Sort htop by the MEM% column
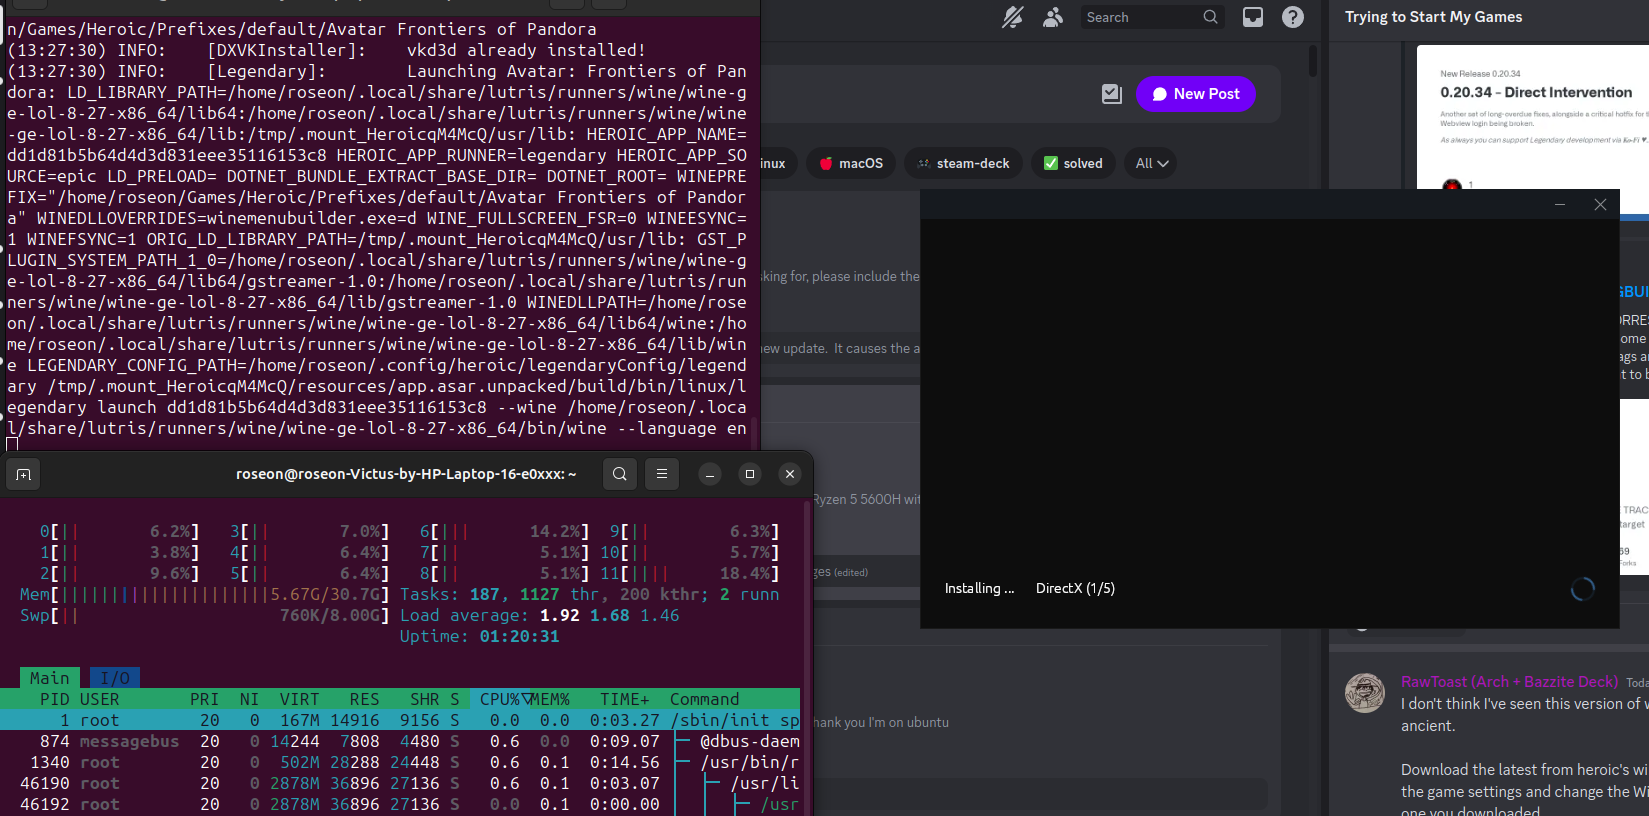1649x816 pixels. [550, 699]
